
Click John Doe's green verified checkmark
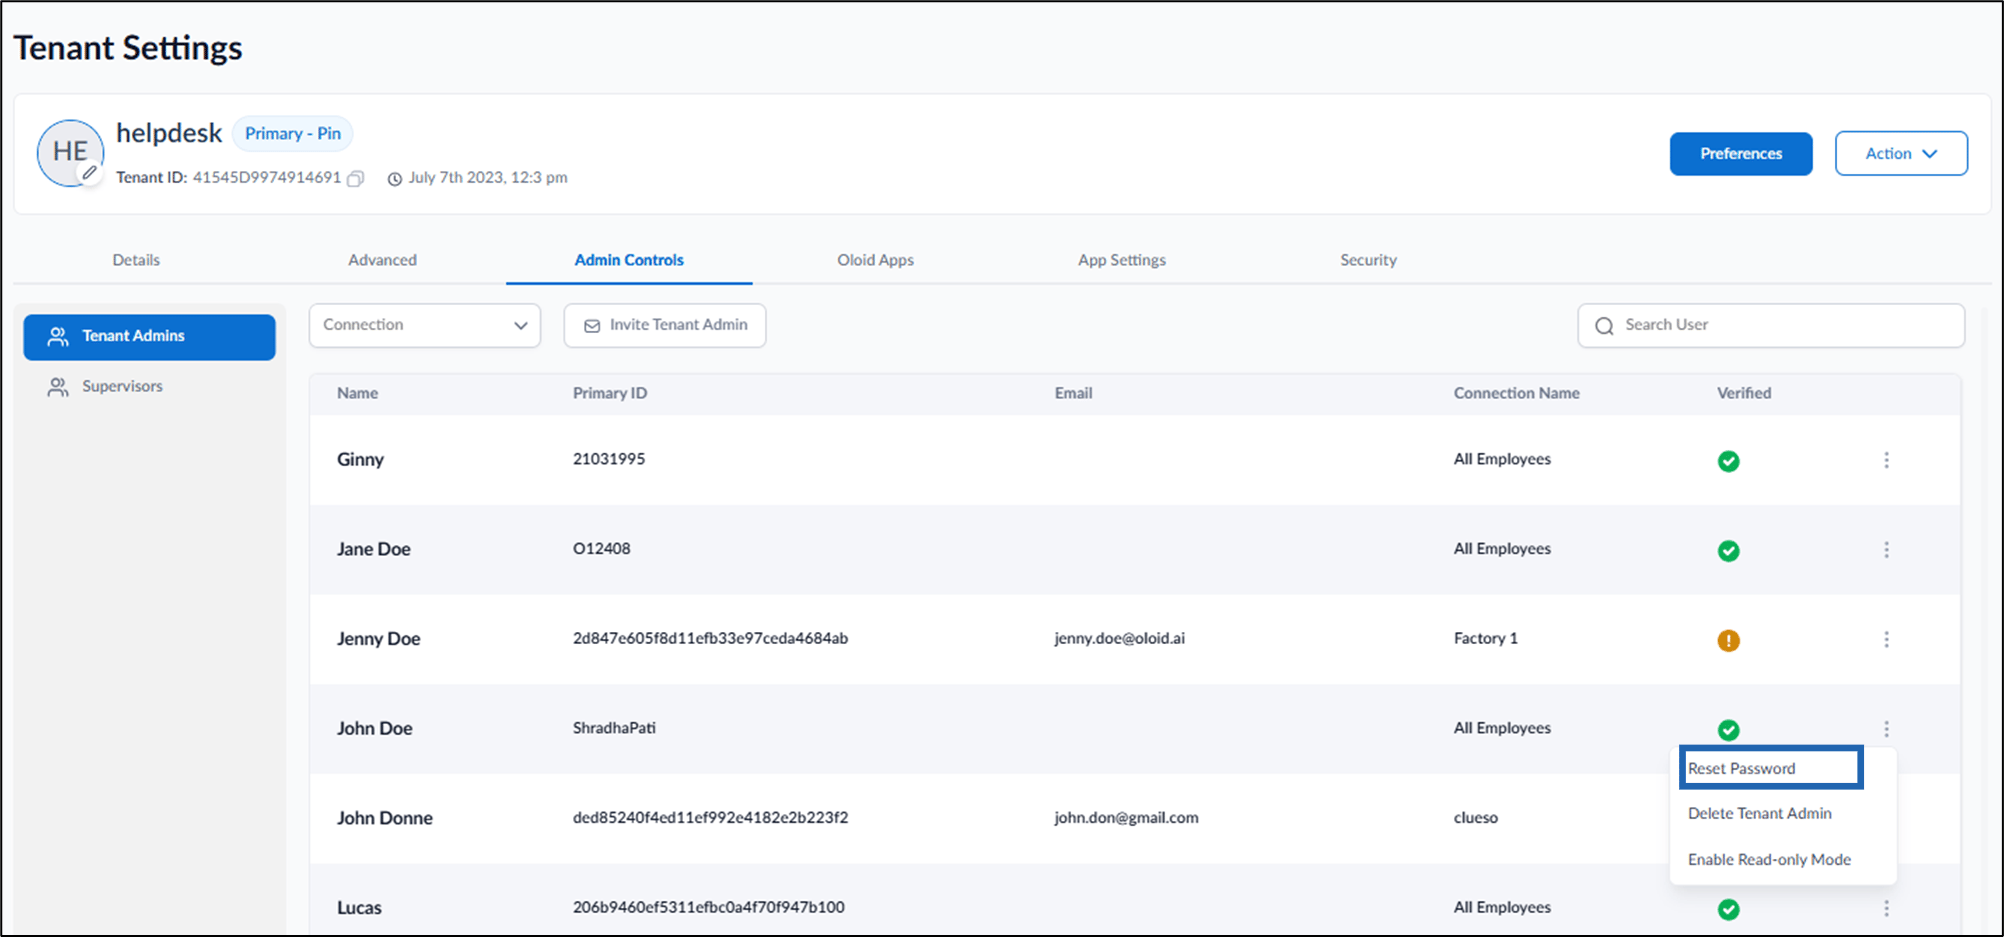pyautogui.click(x=1728, y=730)
